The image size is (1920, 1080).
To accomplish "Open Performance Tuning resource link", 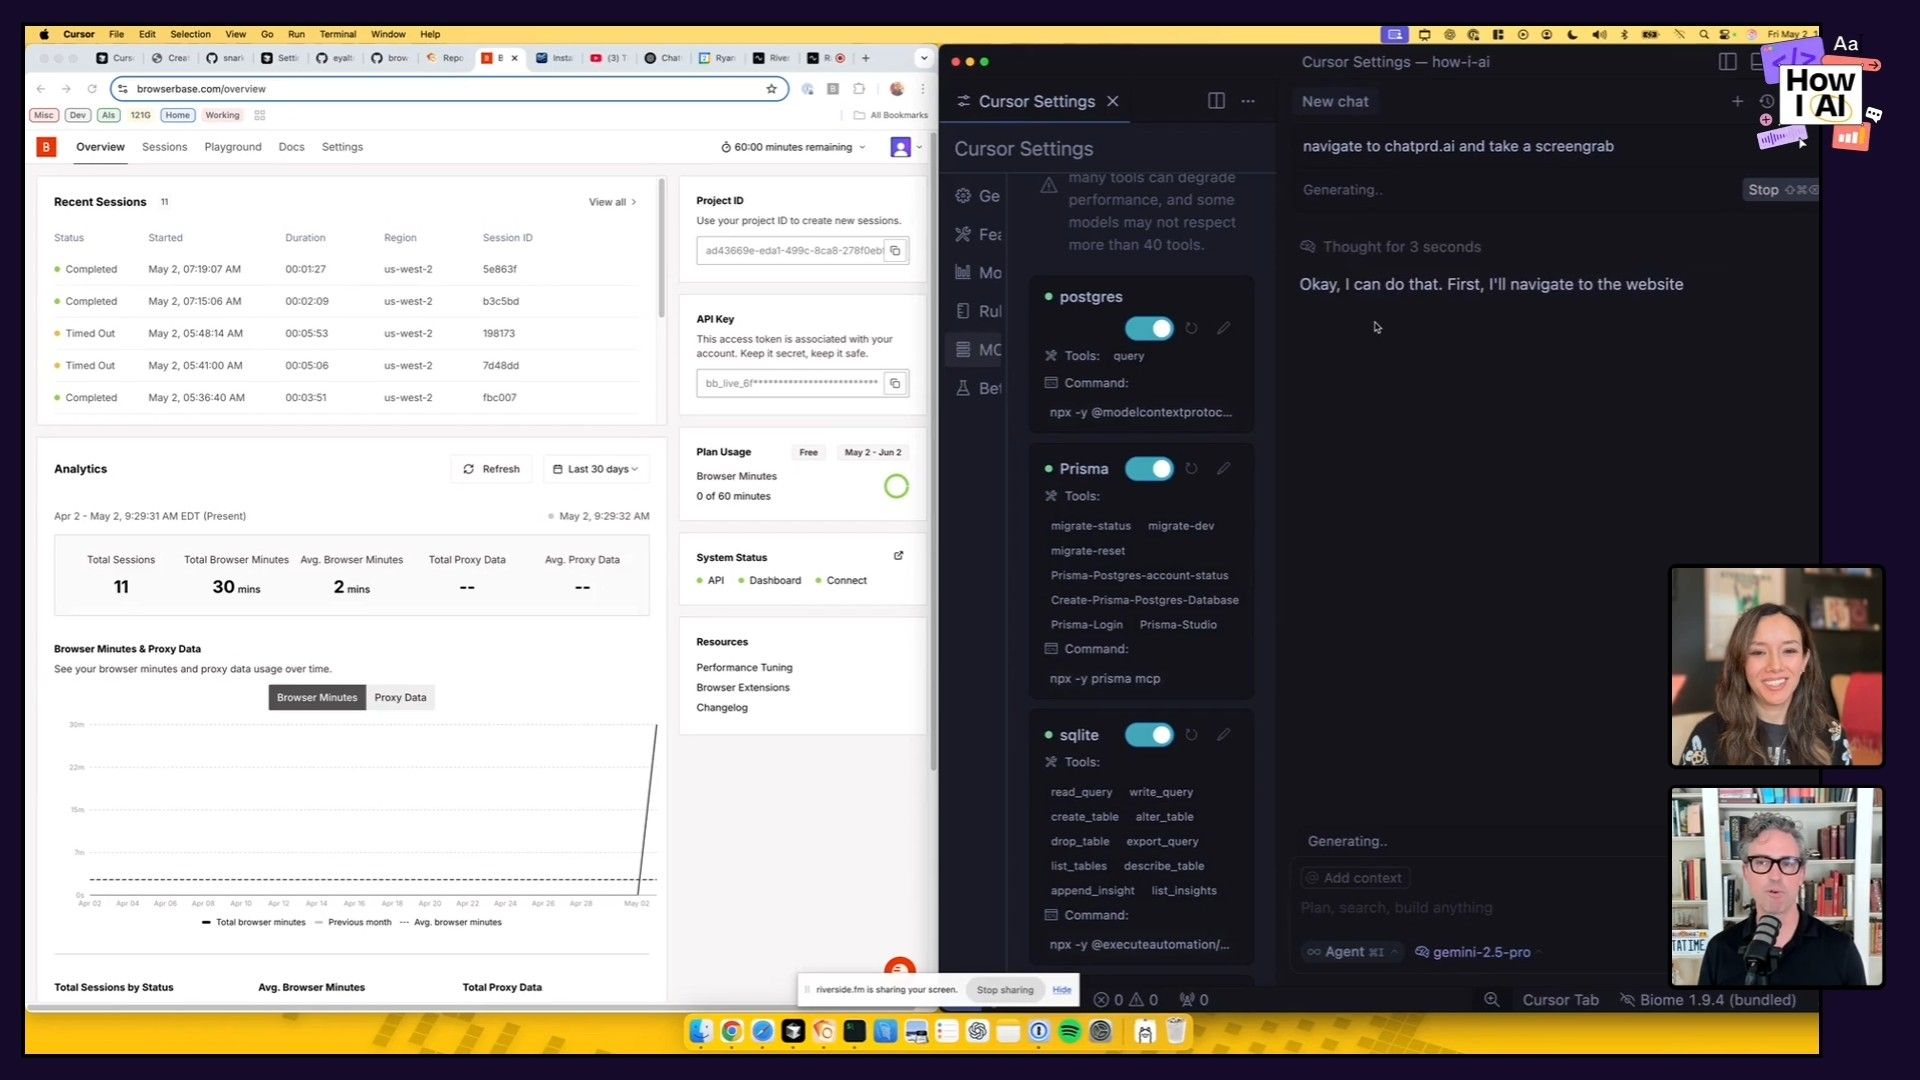I will click(744, 667).
